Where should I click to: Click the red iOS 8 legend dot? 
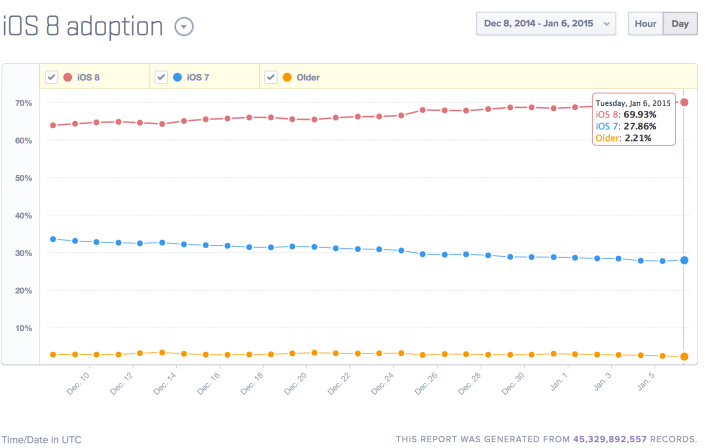68,76
